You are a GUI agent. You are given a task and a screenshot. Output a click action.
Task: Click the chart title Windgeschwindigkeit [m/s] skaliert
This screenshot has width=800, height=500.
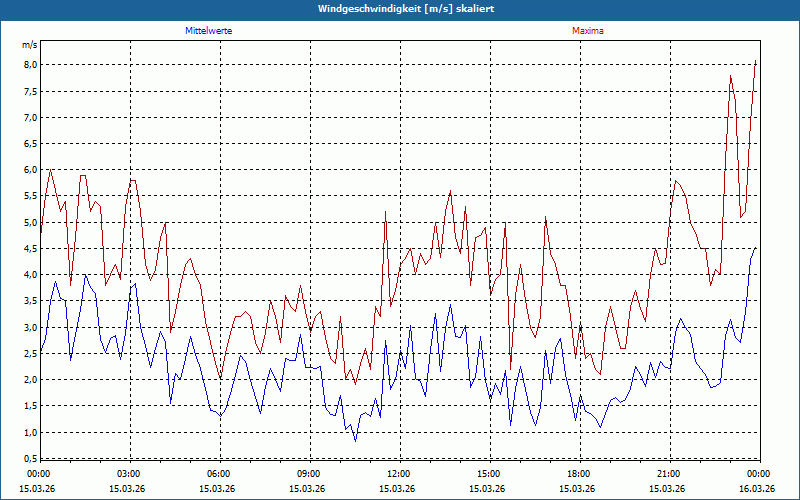coord(406,9)
